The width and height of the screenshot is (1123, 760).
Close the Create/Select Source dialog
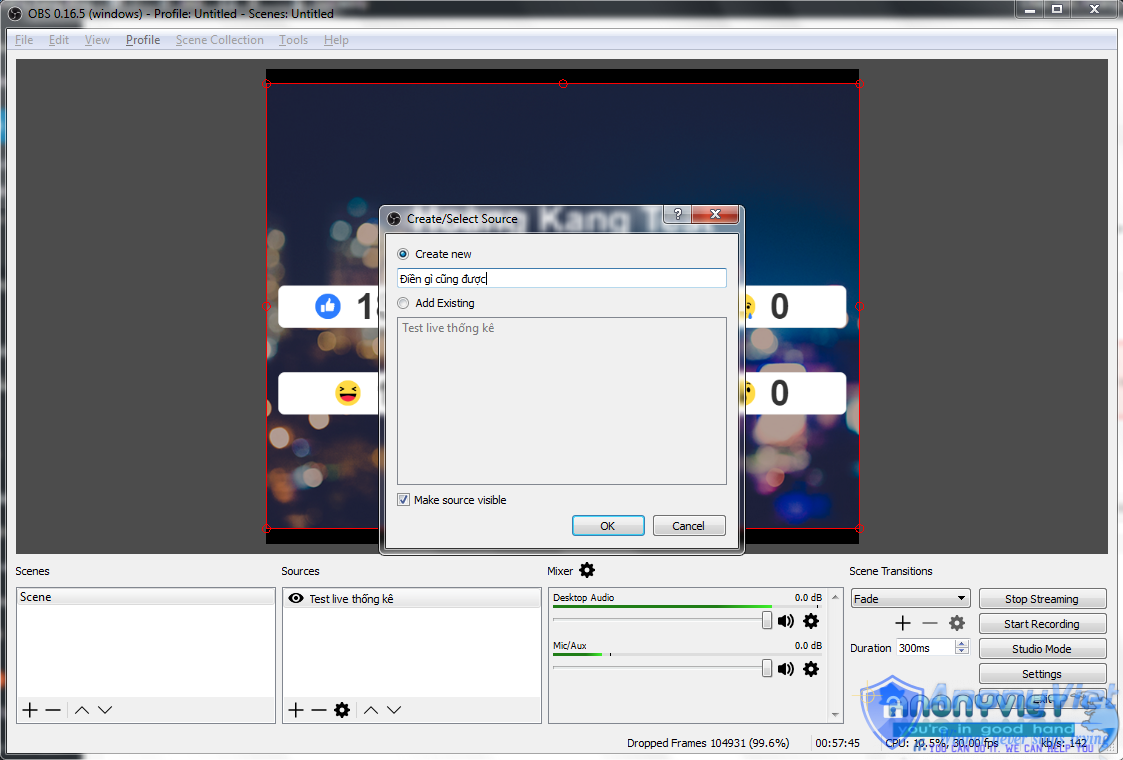click(x=715, y=214)
